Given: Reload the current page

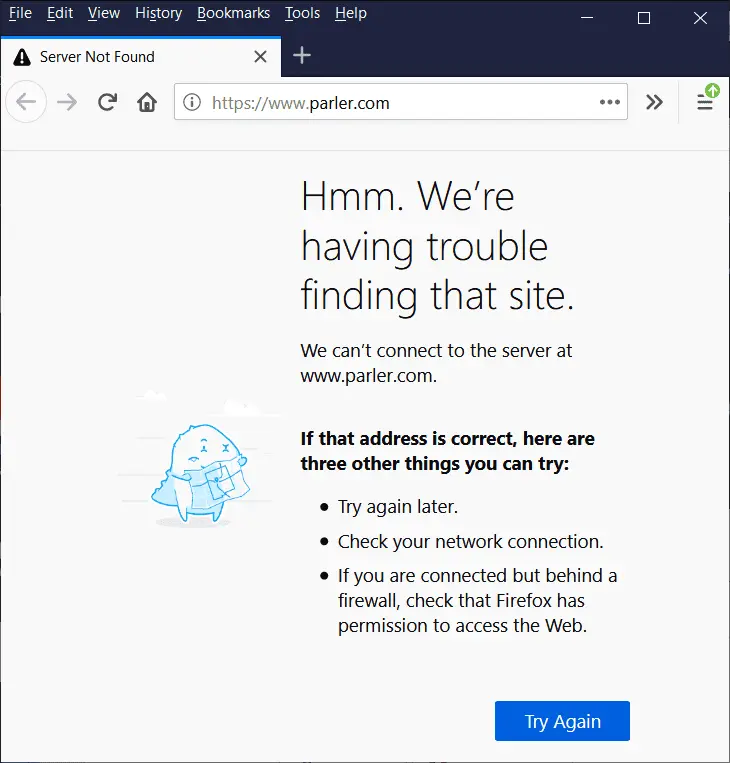Looking at the screenshot, I should coord(107,102).
